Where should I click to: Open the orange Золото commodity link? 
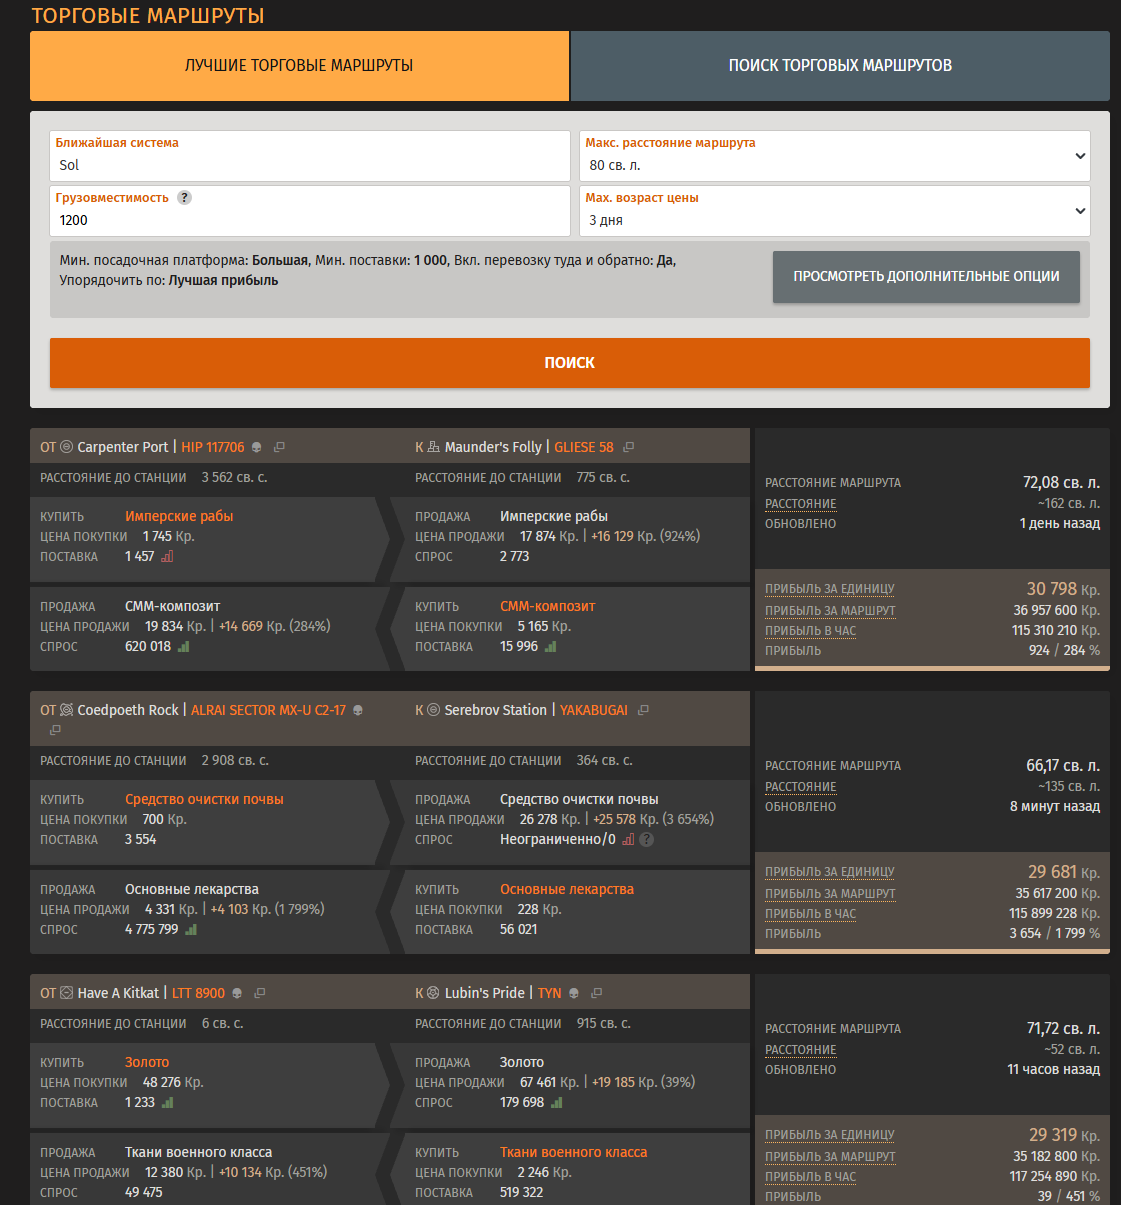click(x=147, y=1062)
